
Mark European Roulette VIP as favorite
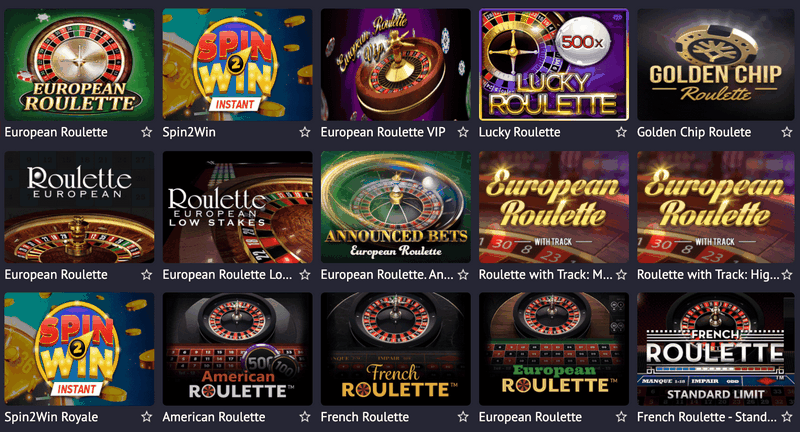coord(463,132)
